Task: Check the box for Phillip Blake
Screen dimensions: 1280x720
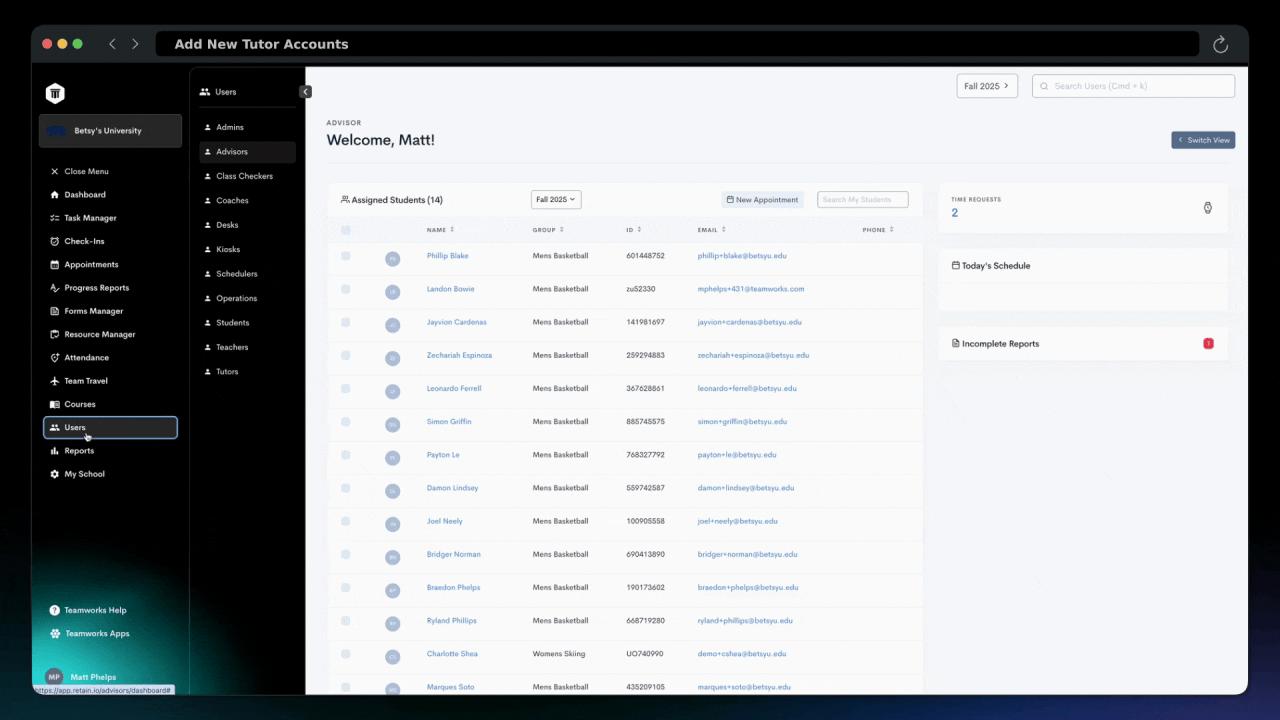Action: coord(346,256)
